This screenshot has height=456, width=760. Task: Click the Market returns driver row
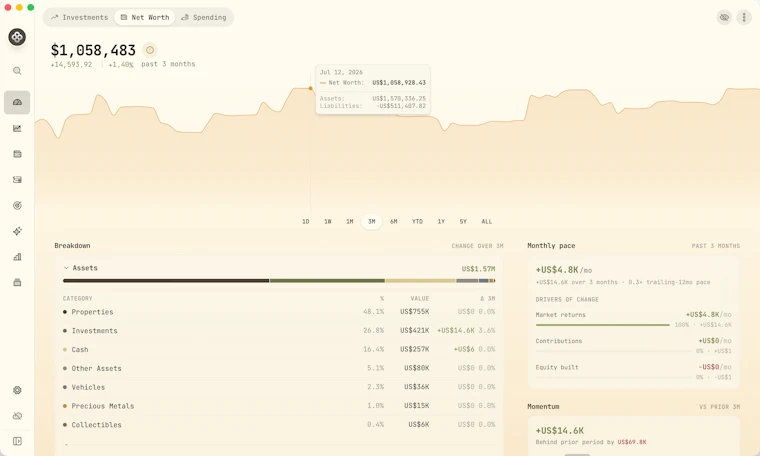[x=633, y=319]
